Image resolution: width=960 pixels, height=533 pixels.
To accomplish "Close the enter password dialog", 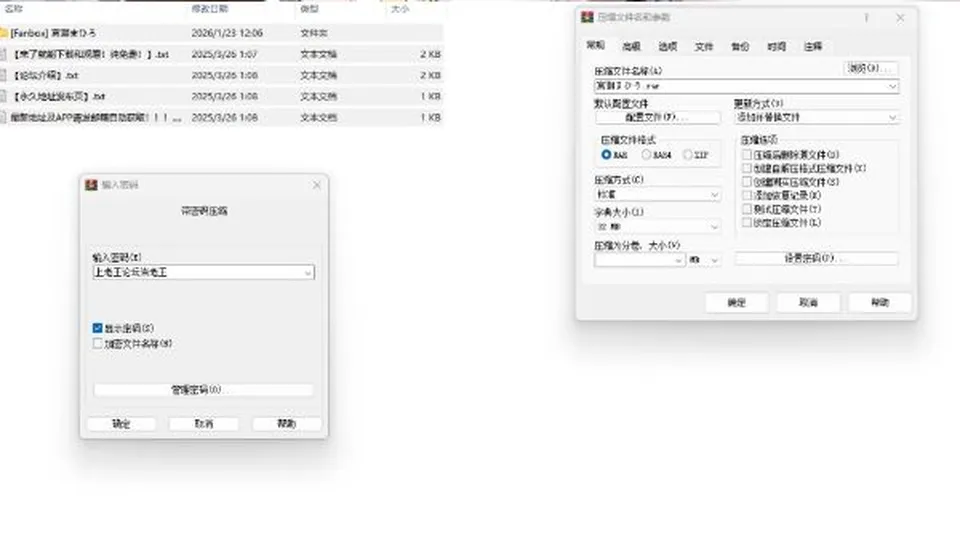I will [317, 185].
